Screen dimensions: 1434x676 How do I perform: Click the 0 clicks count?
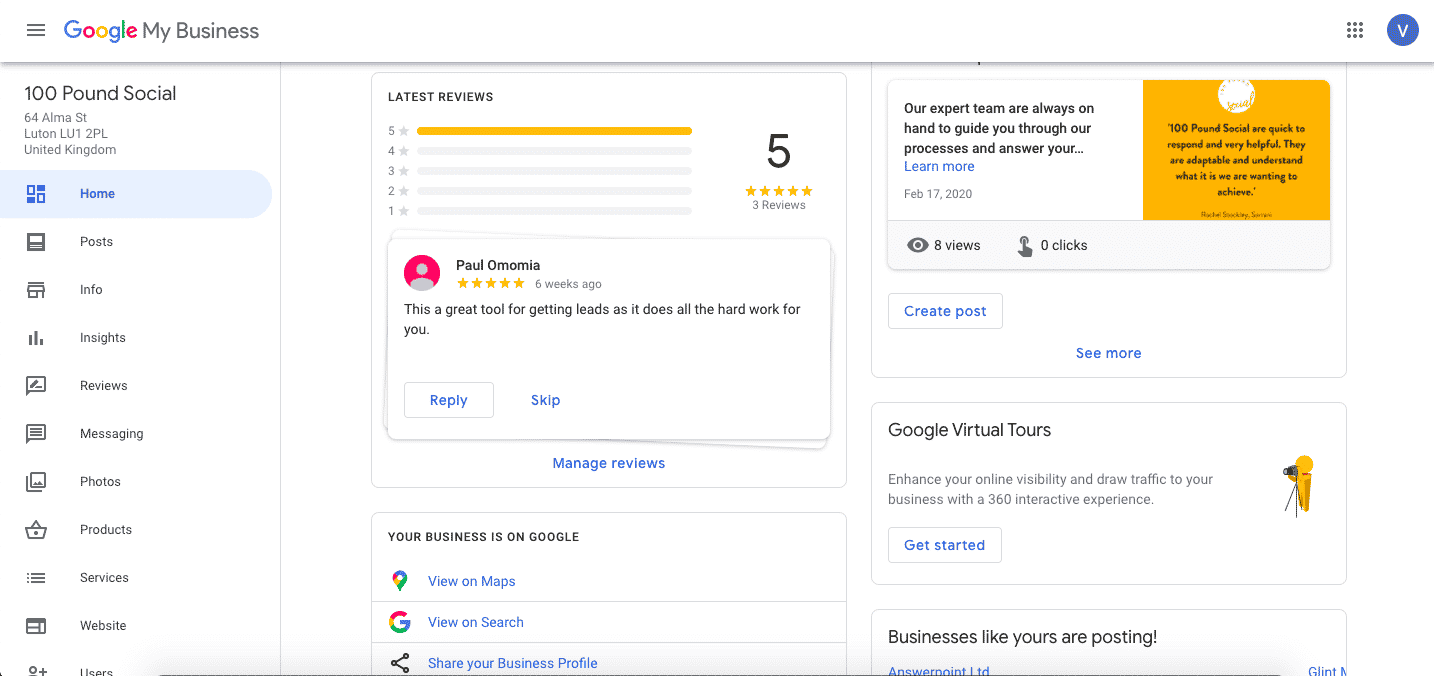coord(1064,245)
